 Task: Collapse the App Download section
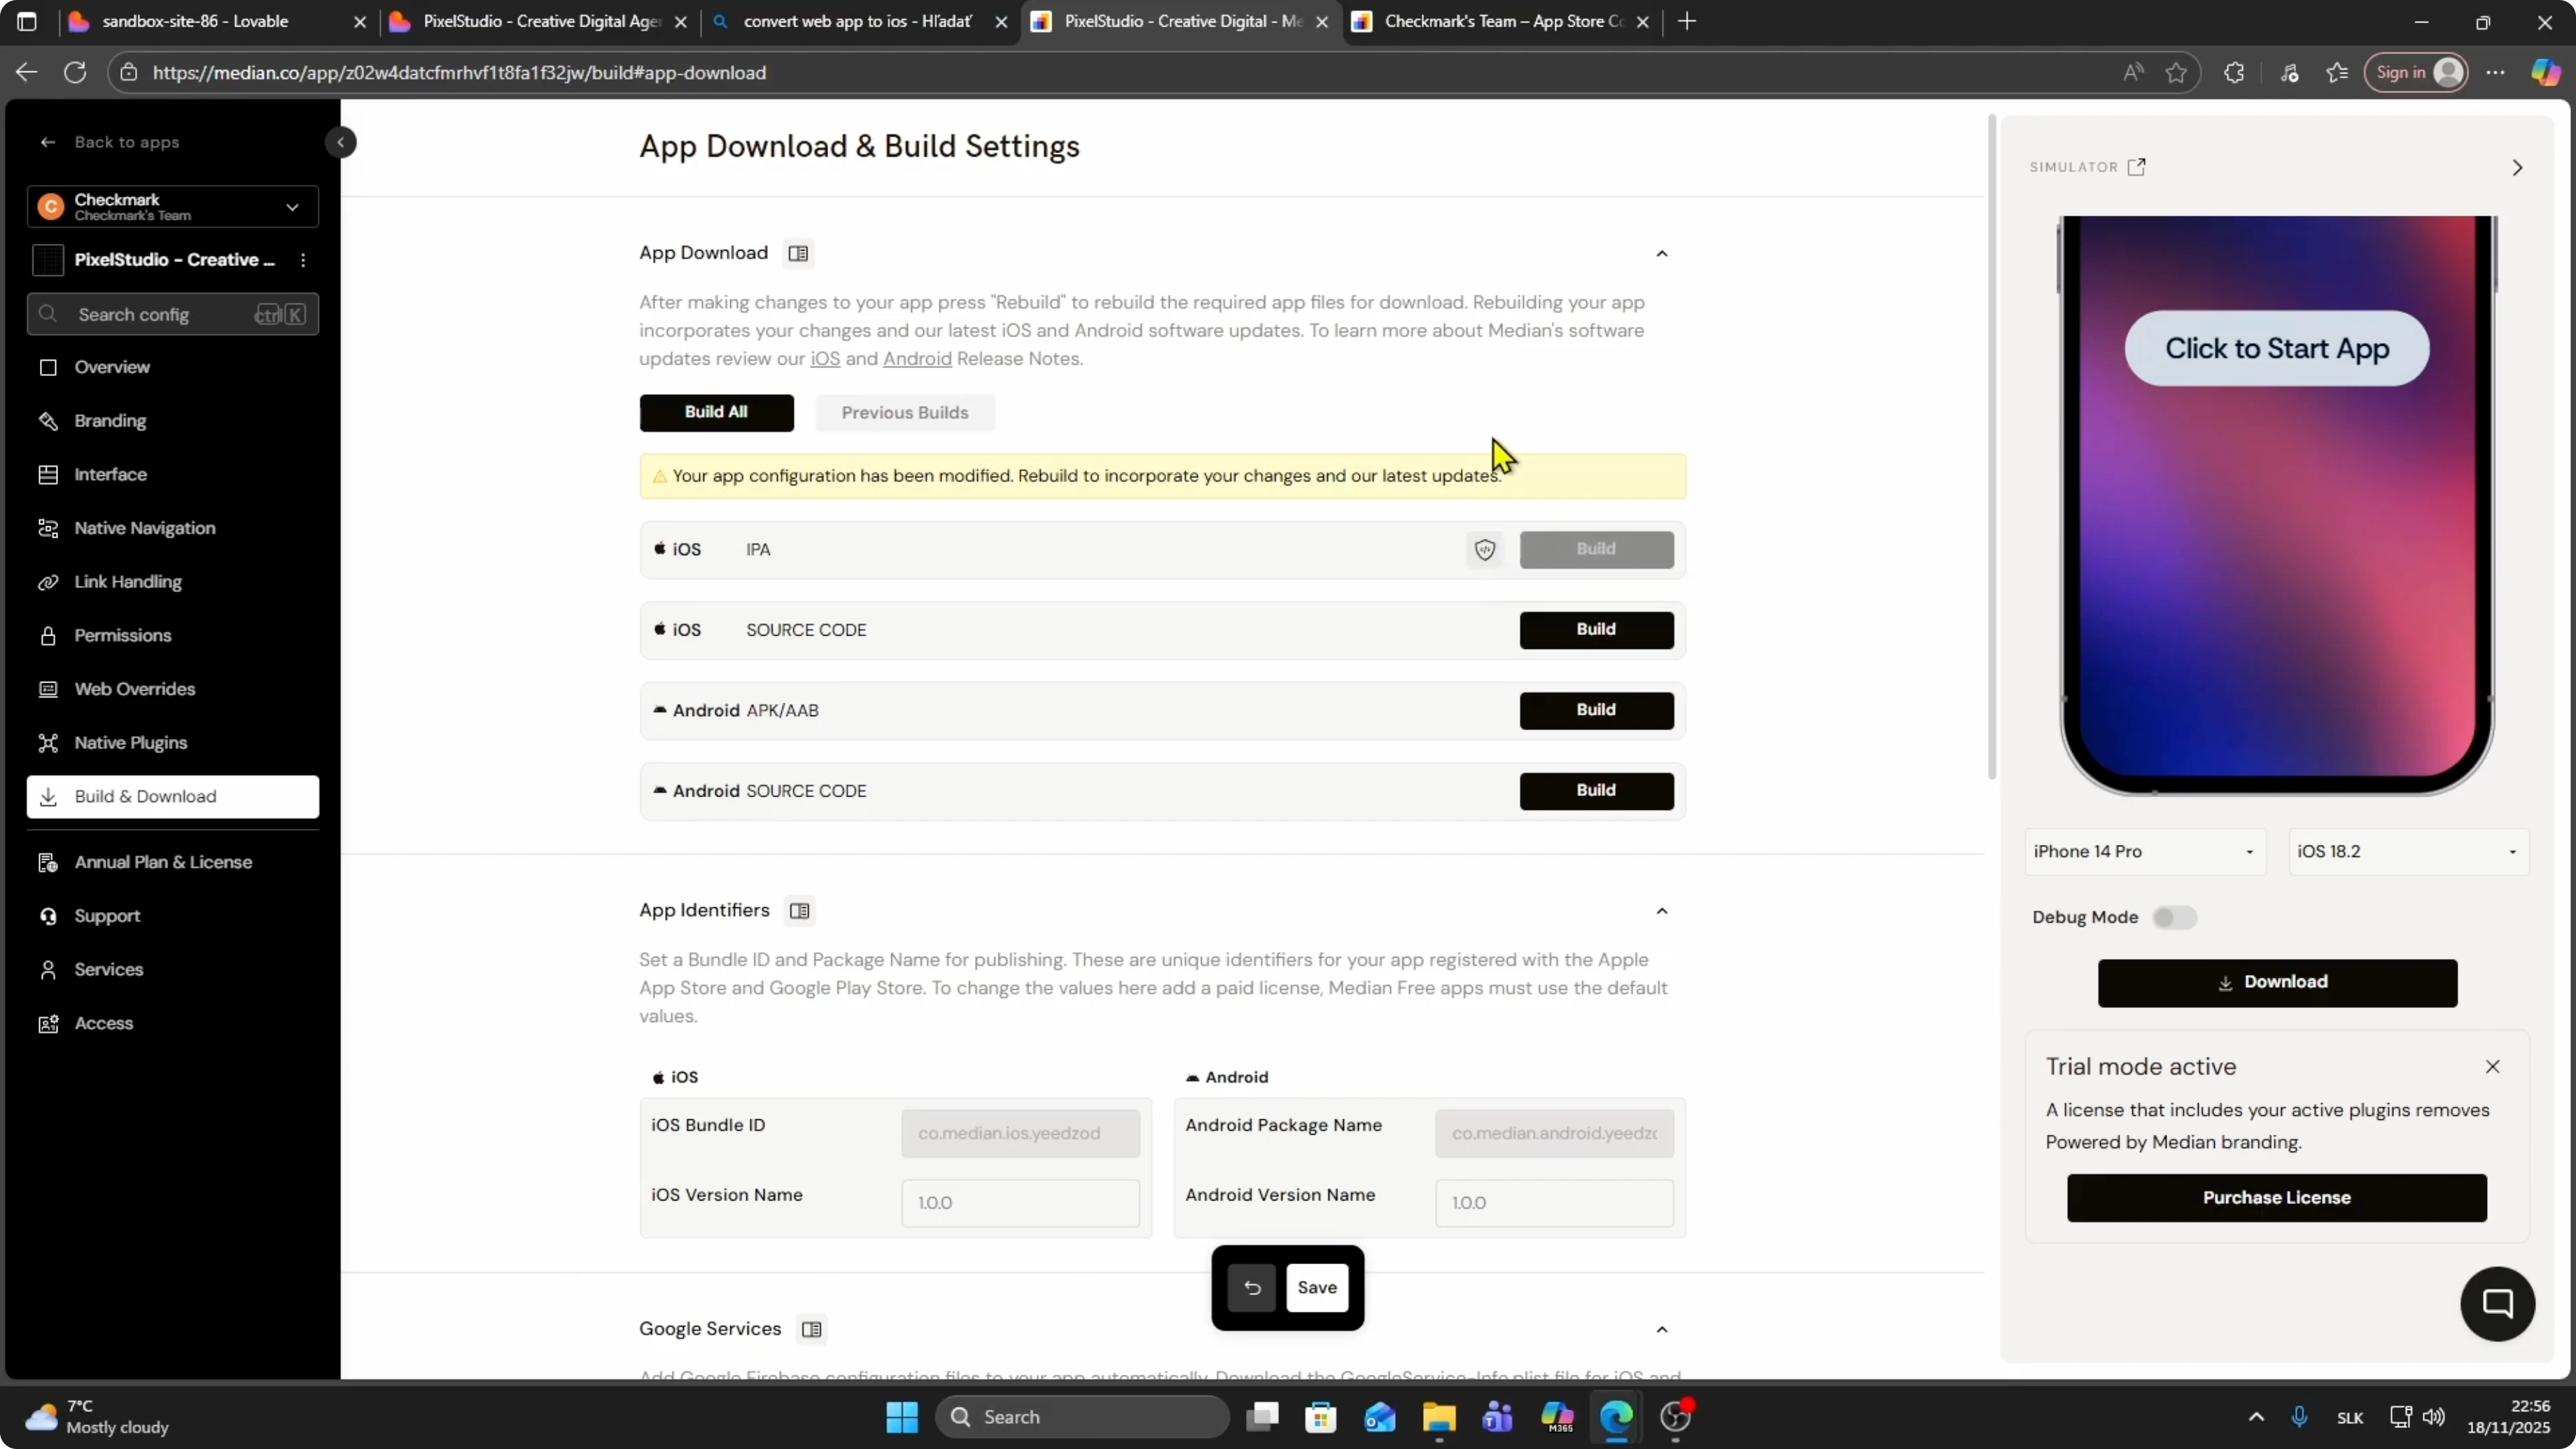coord(1662,254)
